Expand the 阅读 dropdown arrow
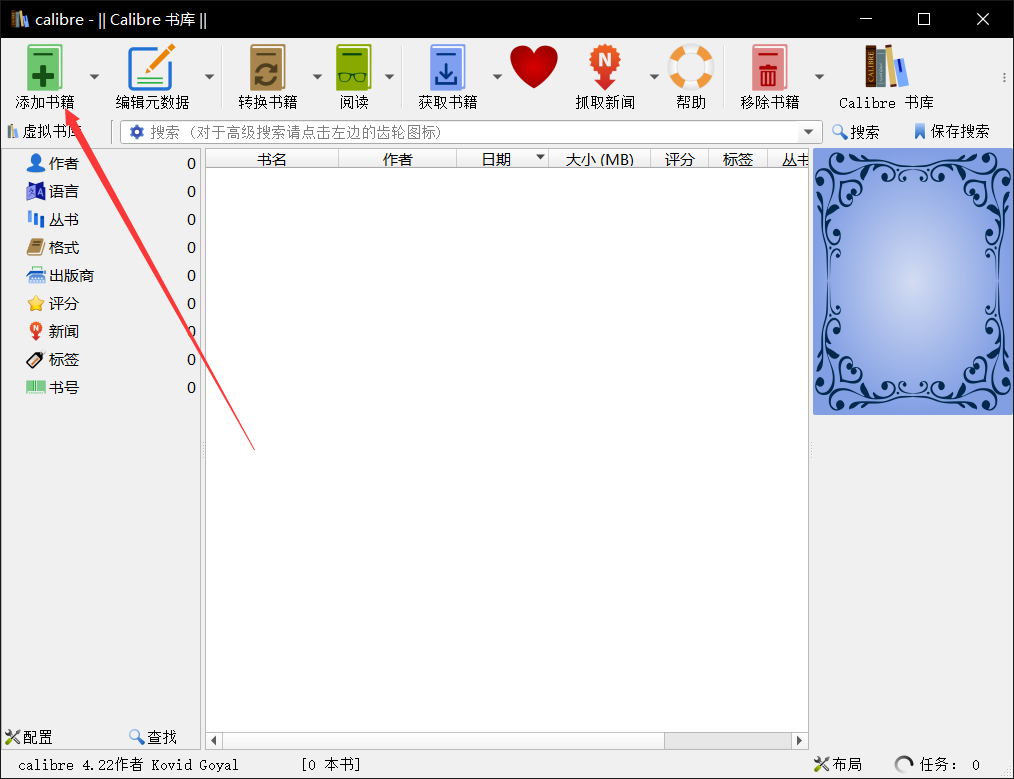1014x779 pixels. pyautogui.click(x=389, y=76)
